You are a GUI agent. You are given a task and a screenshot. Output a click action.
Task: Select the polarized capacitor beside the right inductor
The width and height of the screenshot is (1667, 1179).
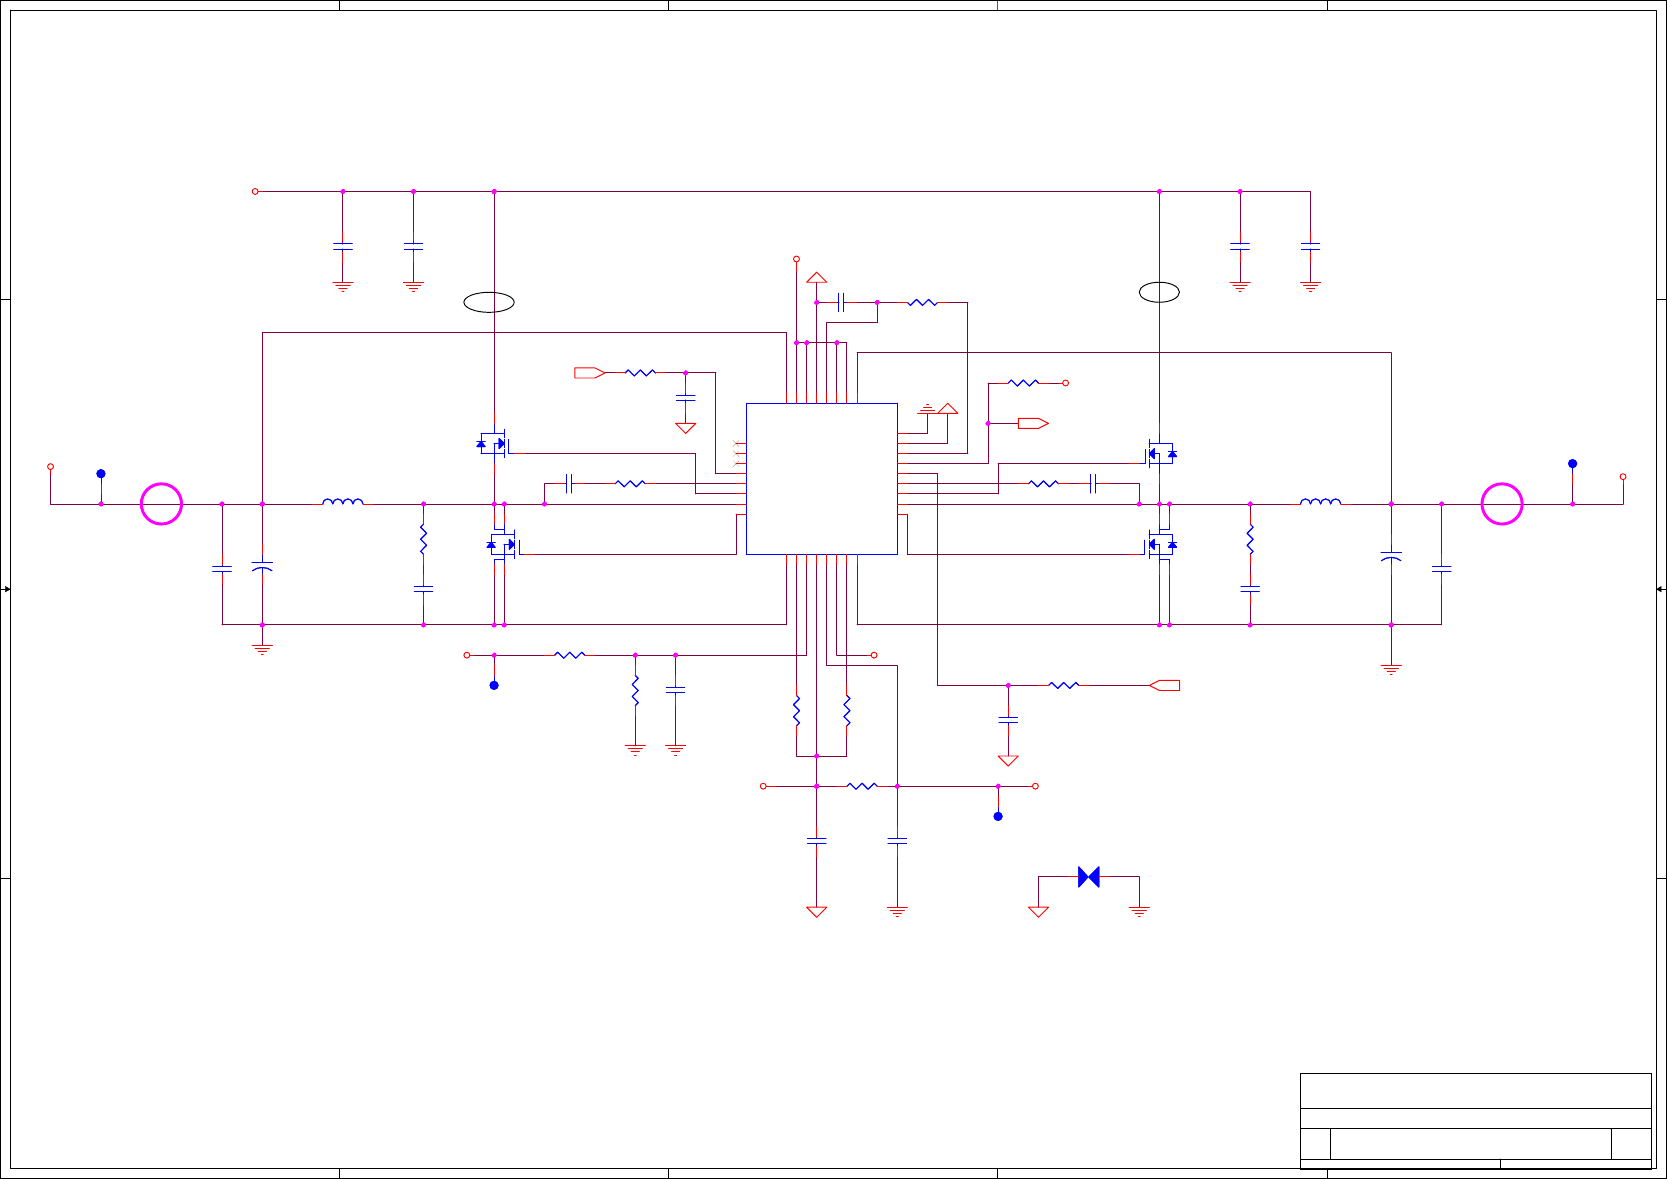click(x=1391, y=556)
